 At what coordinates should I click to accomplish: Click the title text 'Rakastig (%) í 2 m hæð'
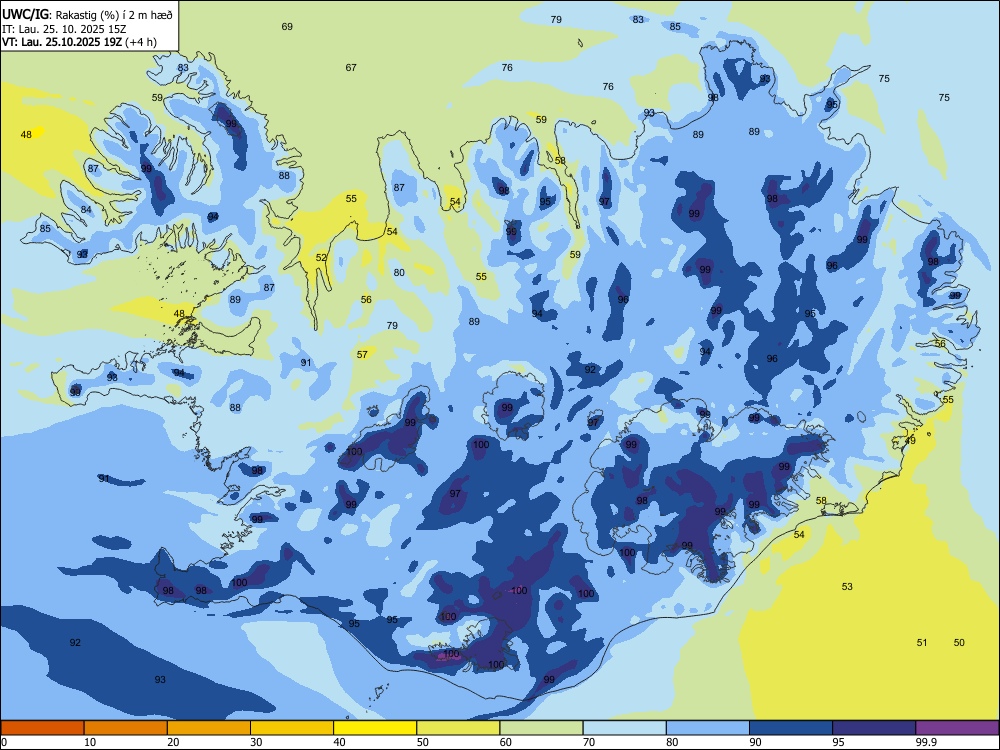[115, 14]
